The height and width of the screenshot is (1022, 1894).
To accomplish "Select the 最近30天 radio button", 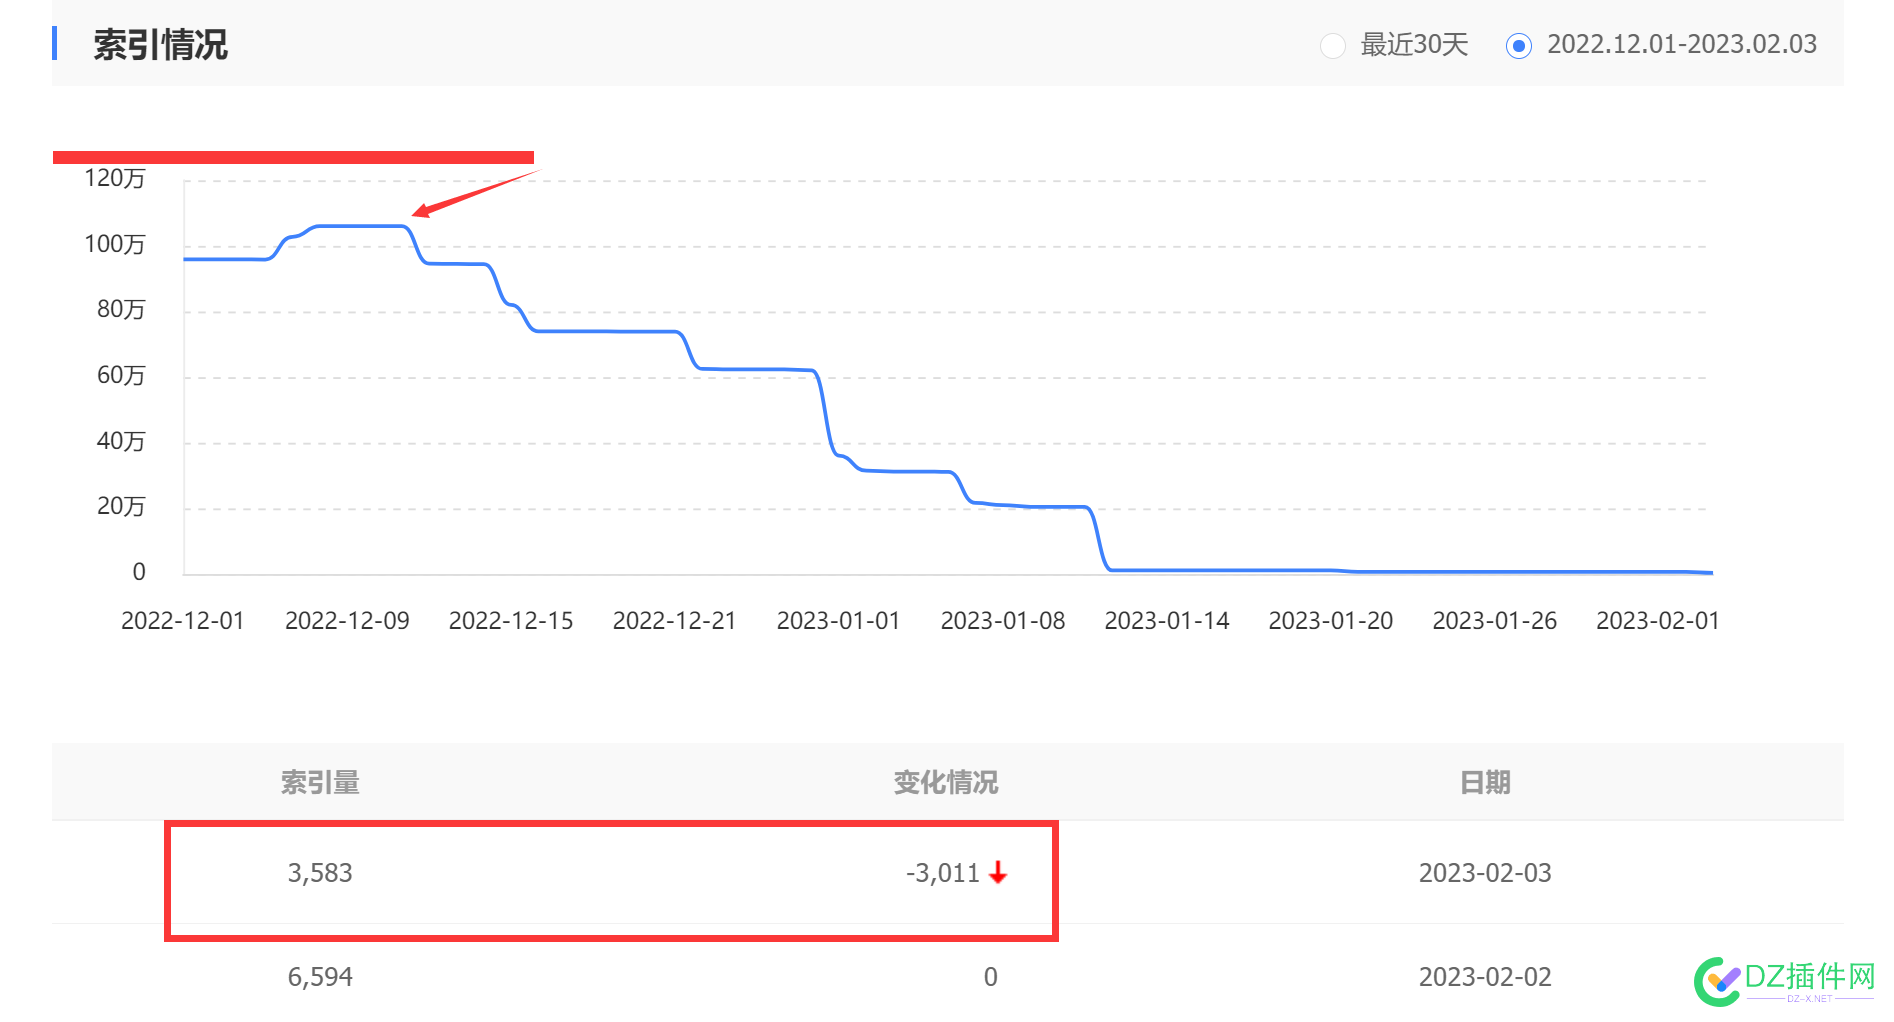I will coord(1332,46).
